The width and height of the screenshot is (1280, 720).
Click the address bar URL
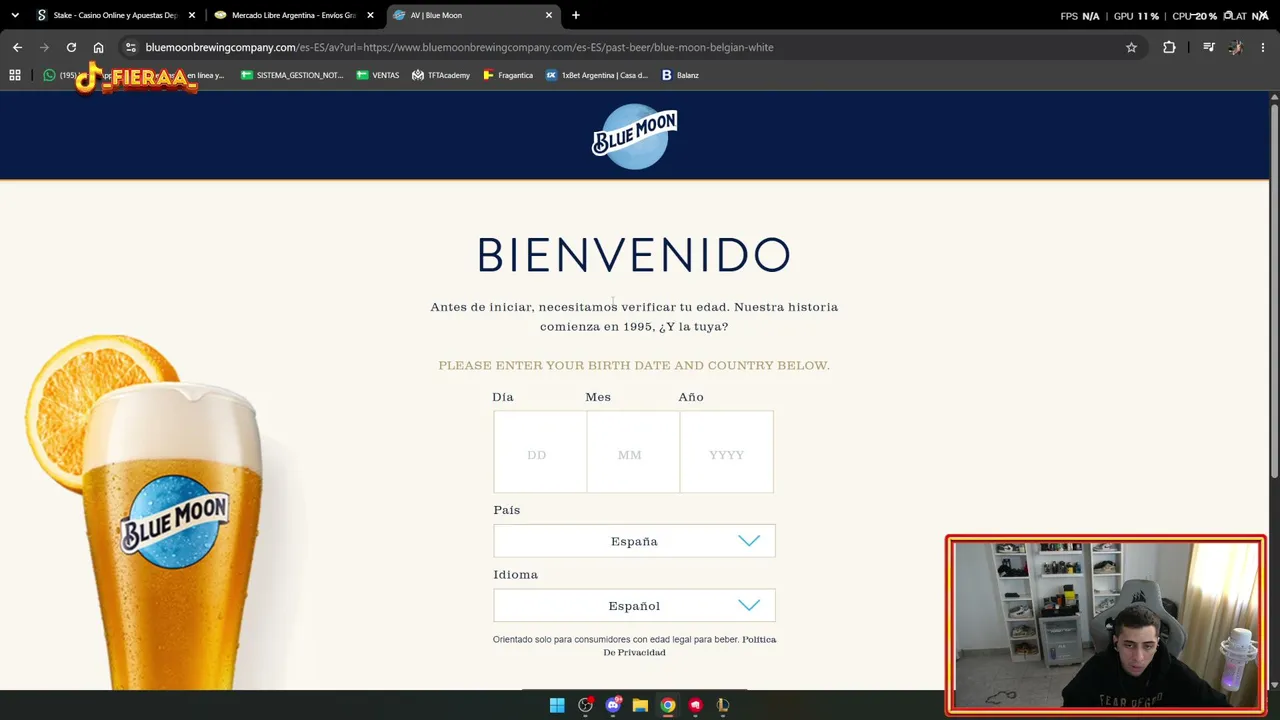pyautogui.click(x=459, y=47)
